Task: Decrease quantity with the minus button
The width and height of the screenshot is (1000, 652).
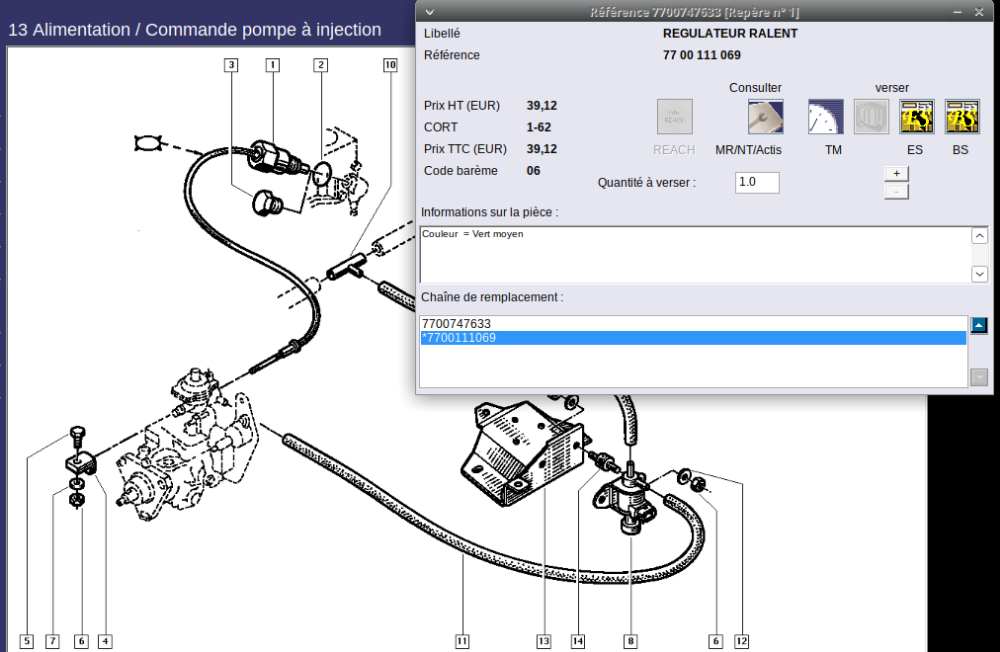Action: click(x=896, y=191)
